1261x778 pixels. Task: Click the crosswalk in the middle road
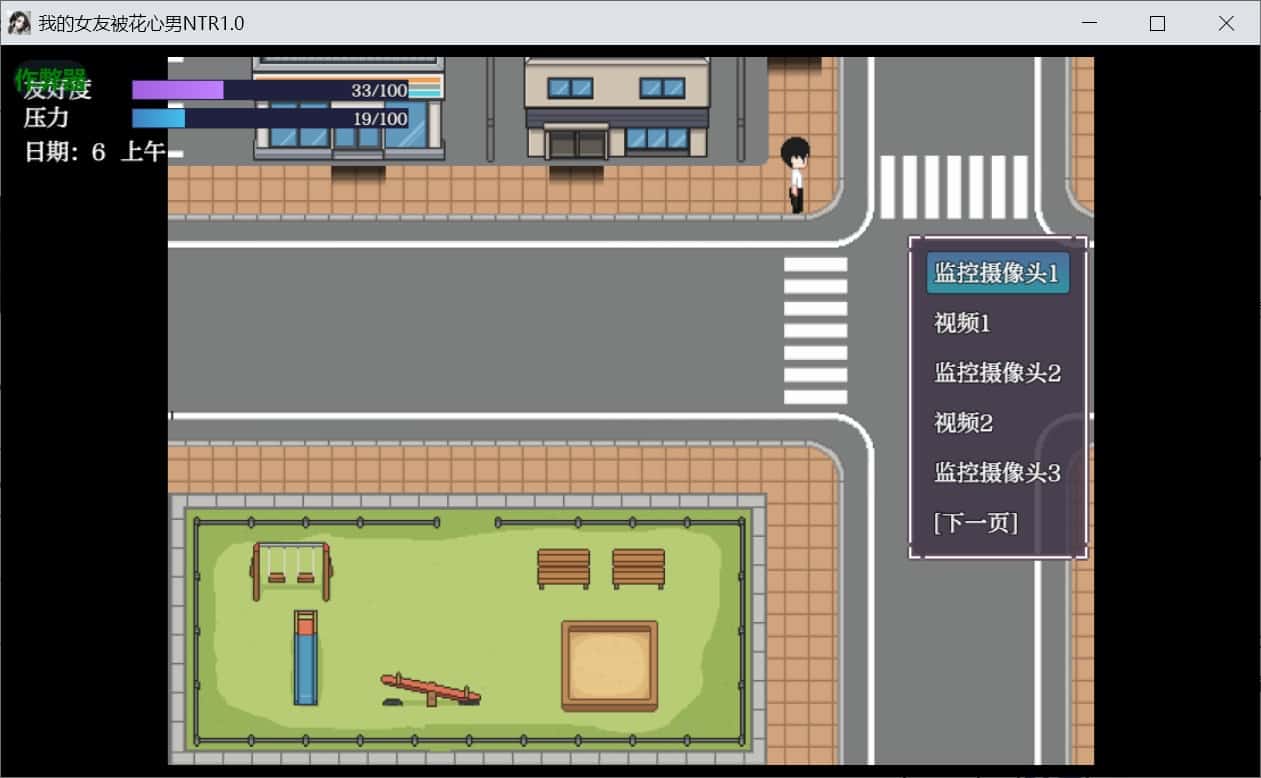(x=815, y=330)
